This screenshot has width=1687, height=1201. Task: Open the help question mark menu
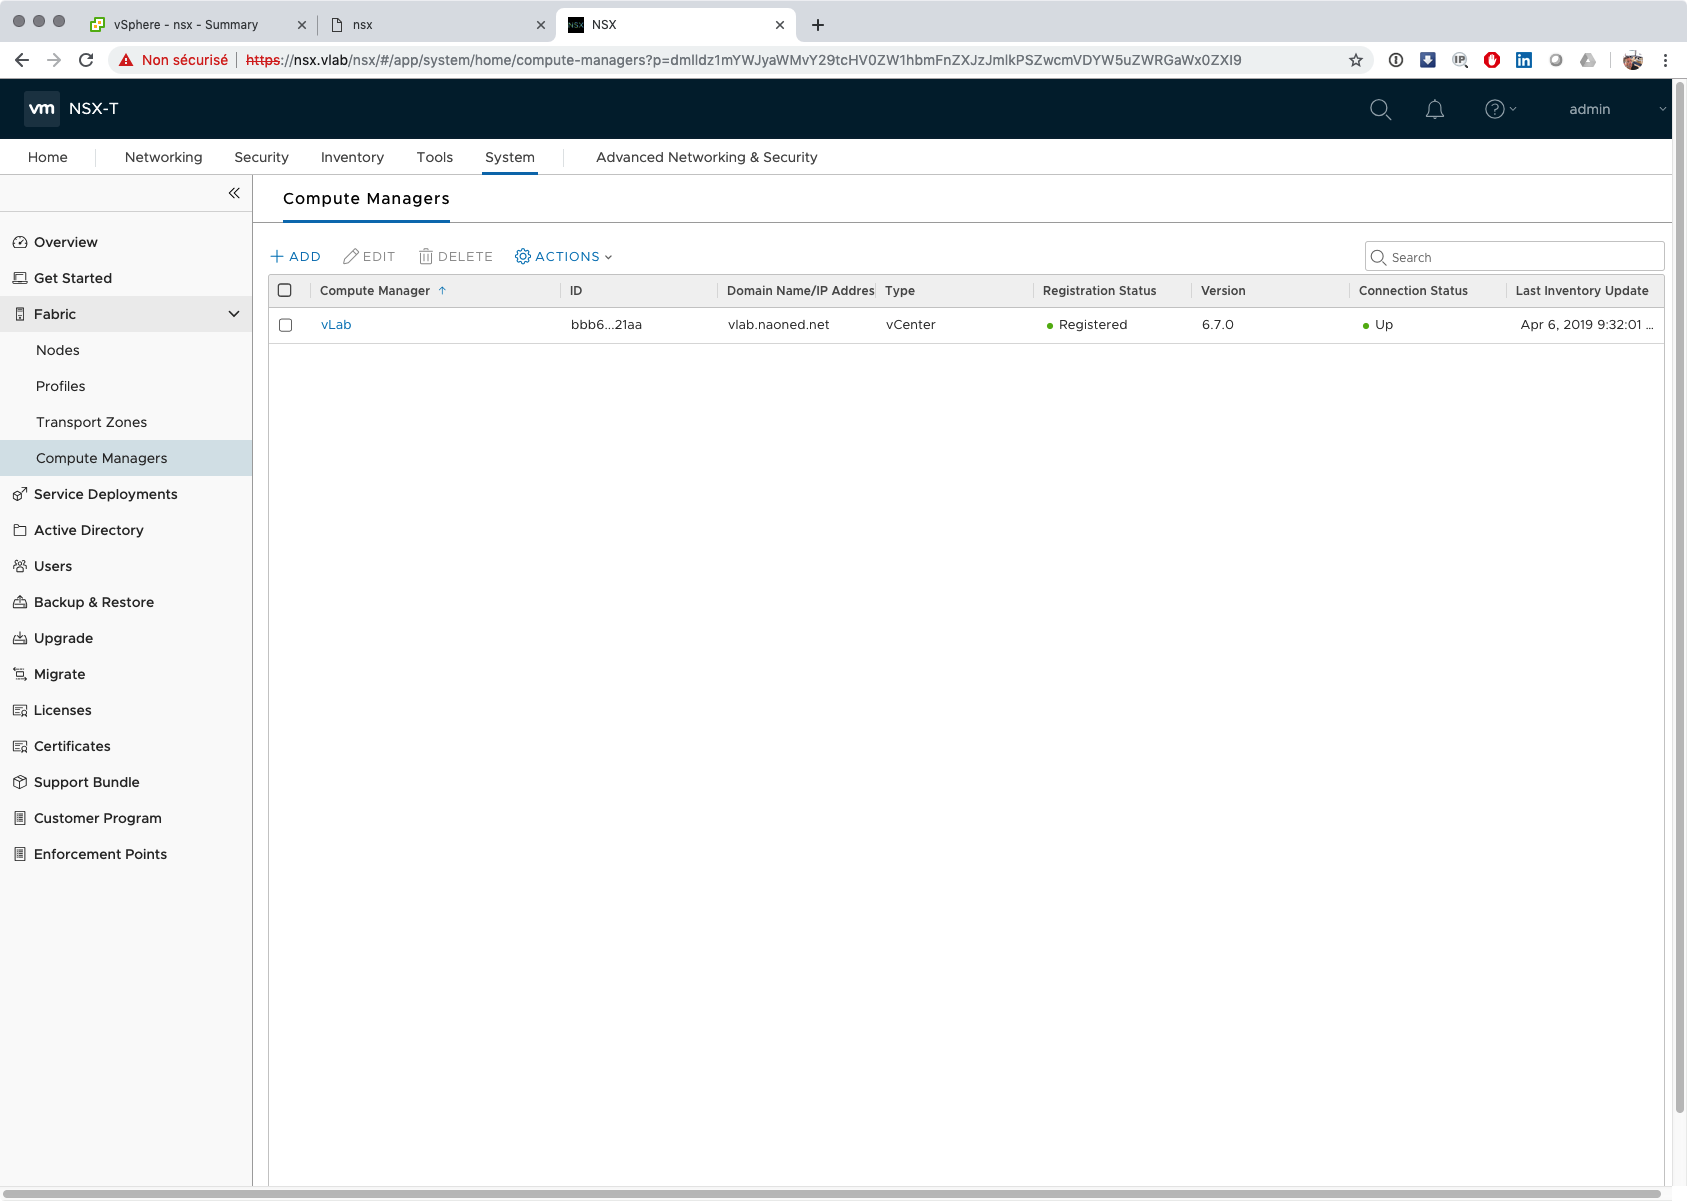pyautogui.click(x=1498, y=109)
